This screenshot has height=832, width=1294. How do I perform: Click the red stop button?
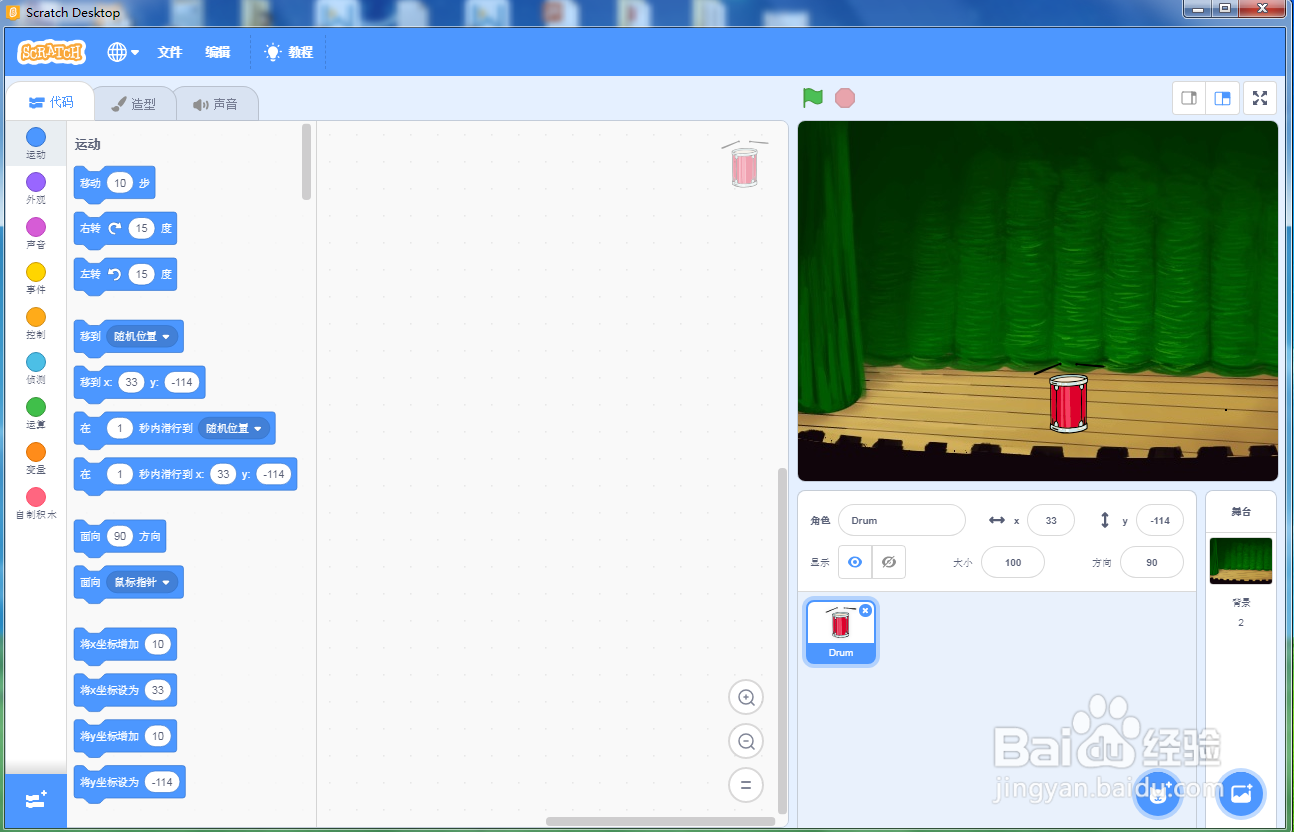pos(845,98)
